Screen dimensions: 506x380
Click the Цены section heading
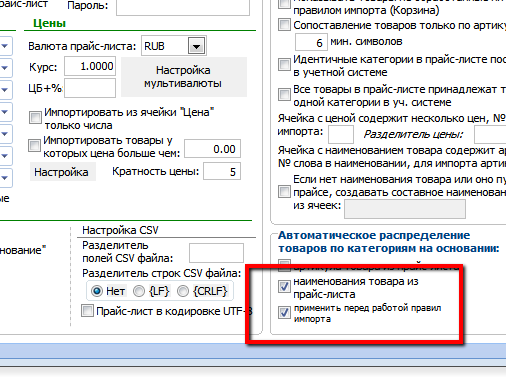point(49,23)
